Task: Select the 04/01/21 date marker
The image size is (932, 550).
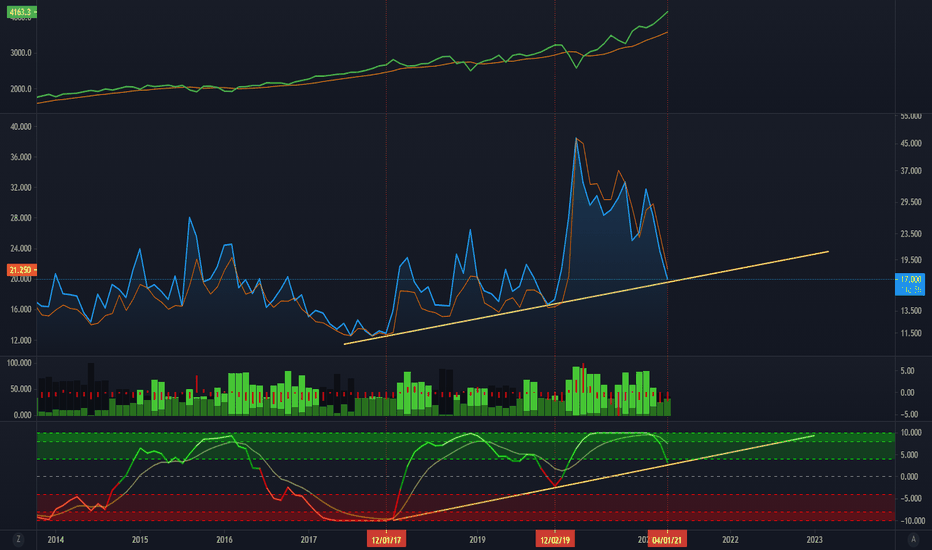Action: click(x=667, y=540)
